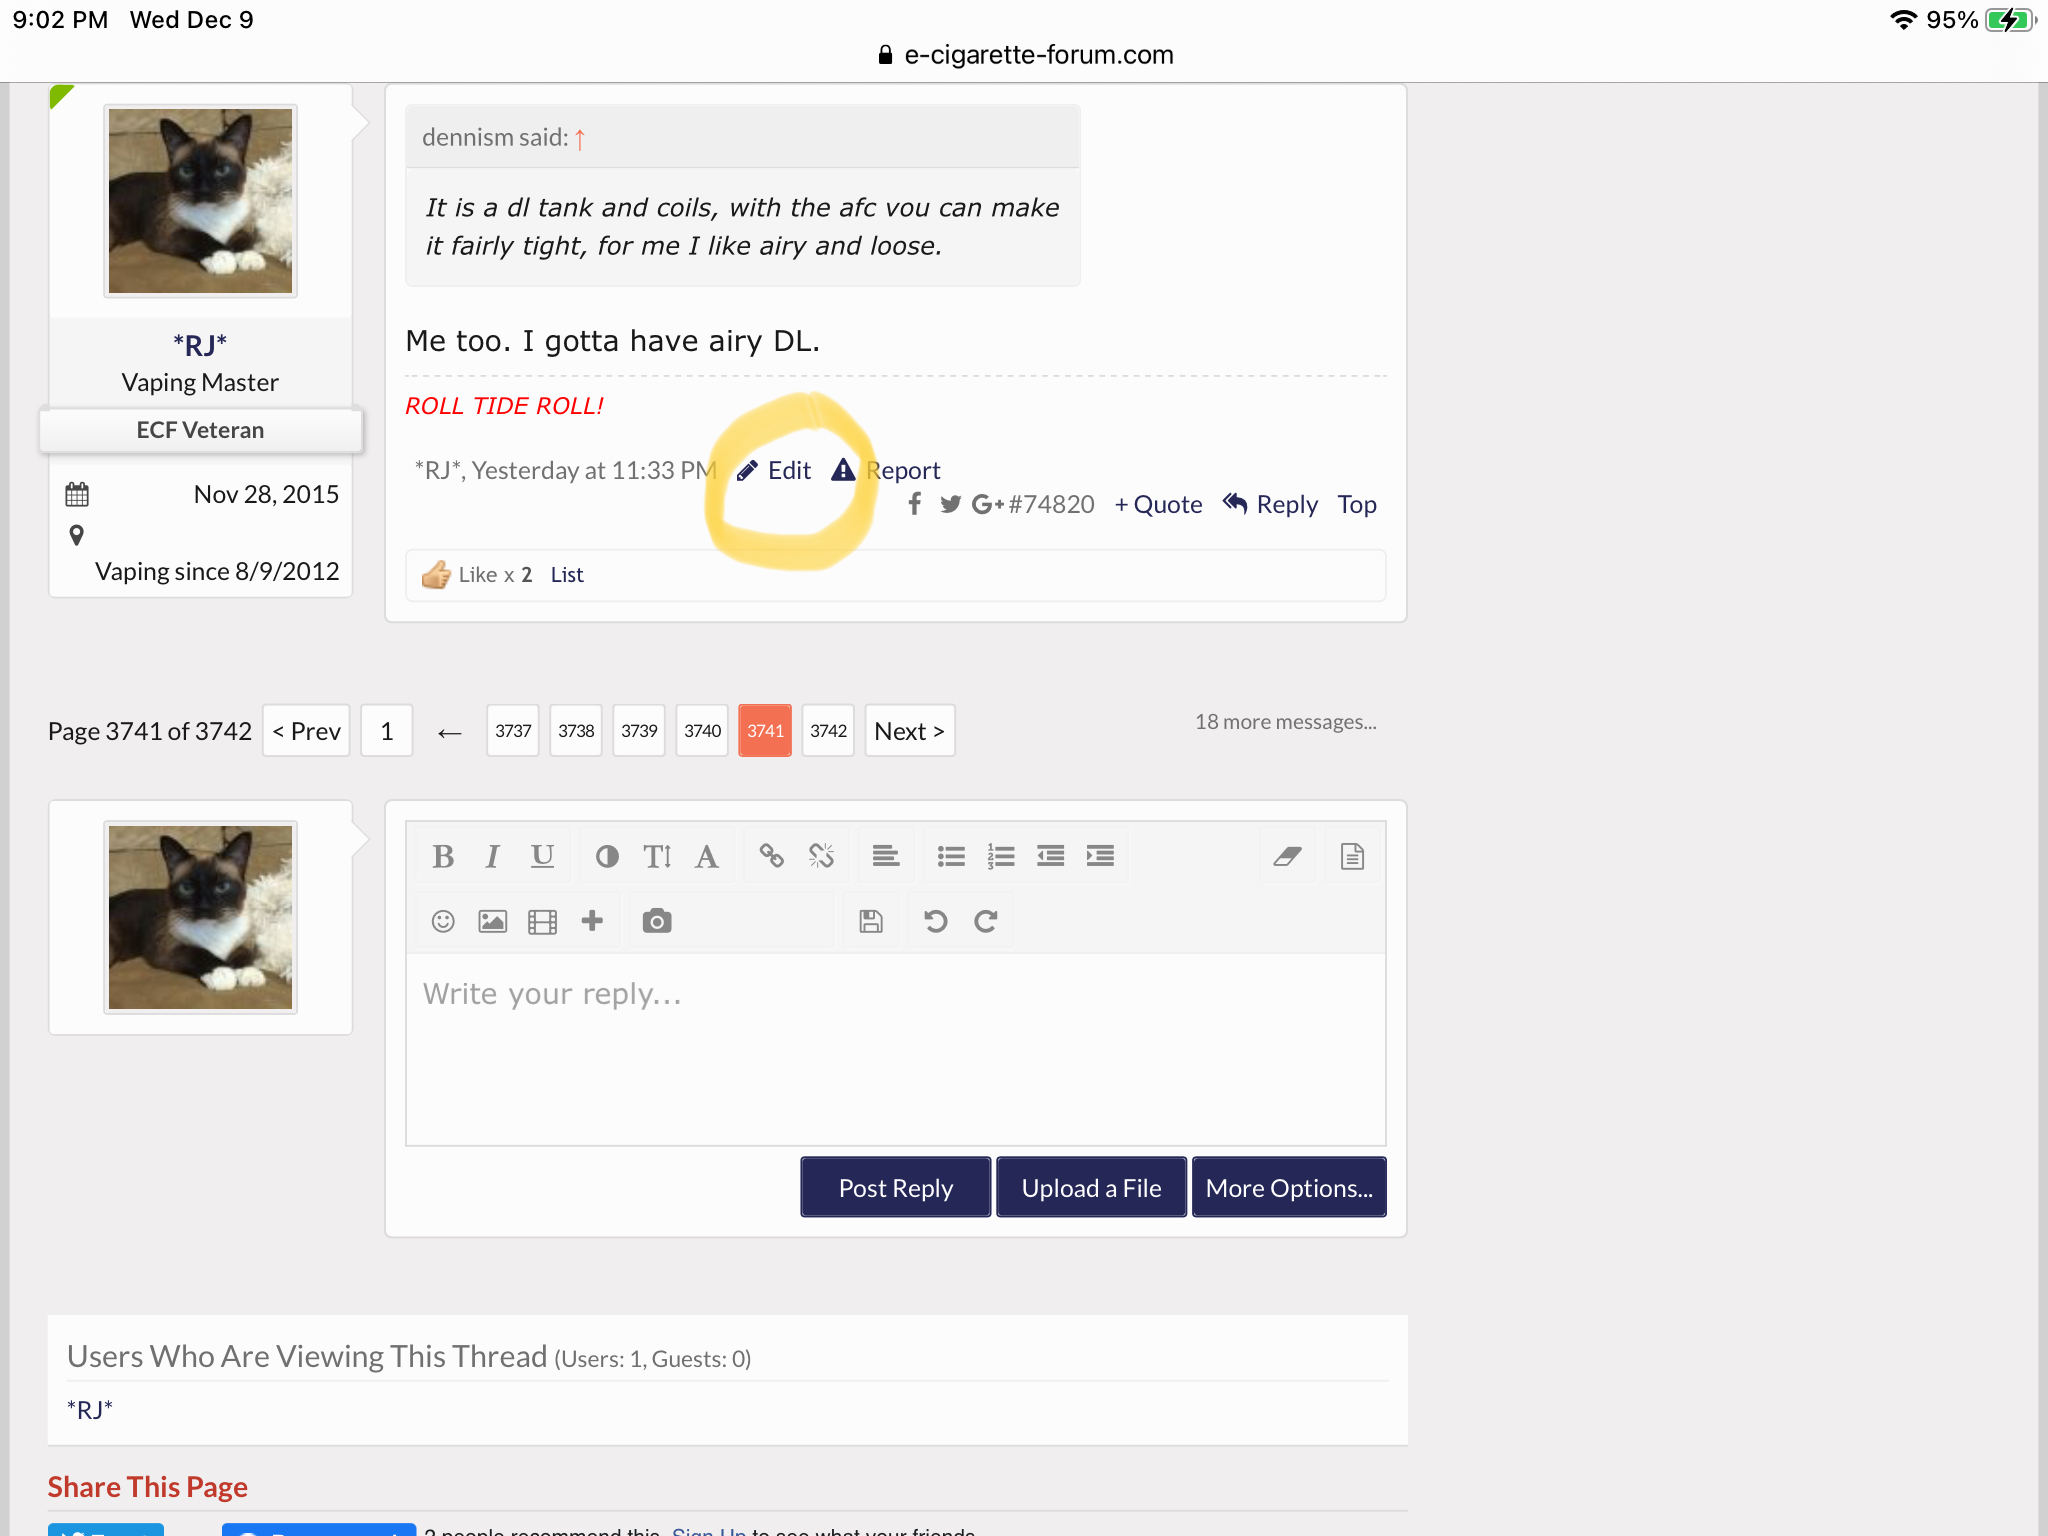Tap the battery indicator in status bar

click(x=2010, y=20)
